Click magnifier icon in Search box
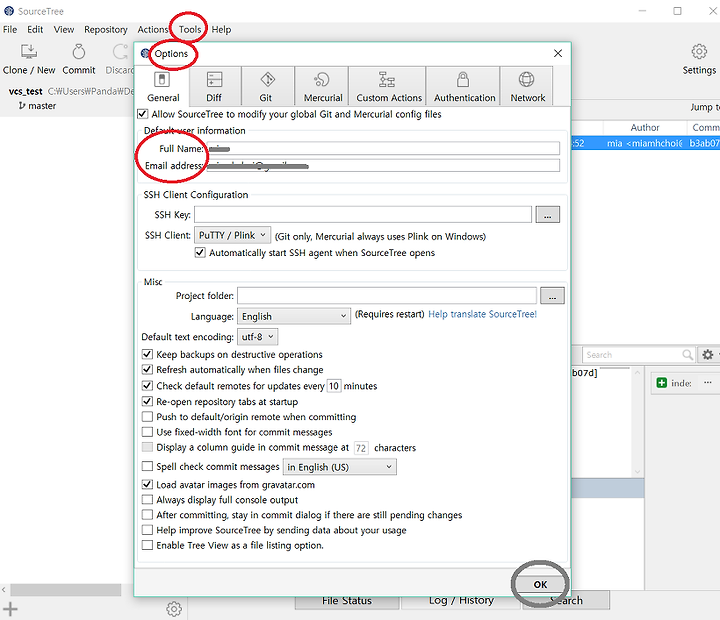Image resolution: width=720 pixels, height=620 pixels. click(x=687, y=355)
